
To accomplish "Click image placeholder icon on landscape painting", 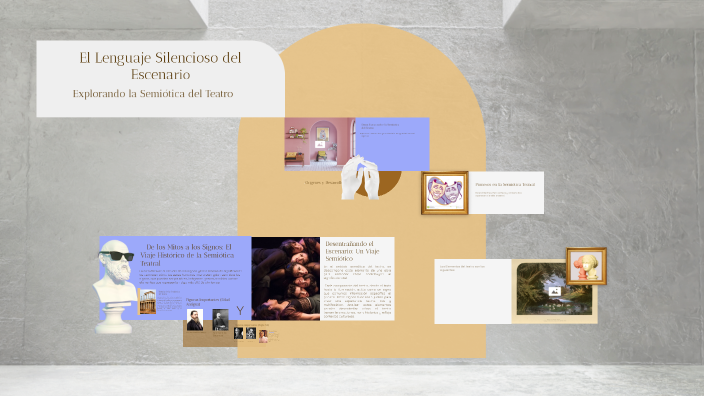I will tap(554, 291).
